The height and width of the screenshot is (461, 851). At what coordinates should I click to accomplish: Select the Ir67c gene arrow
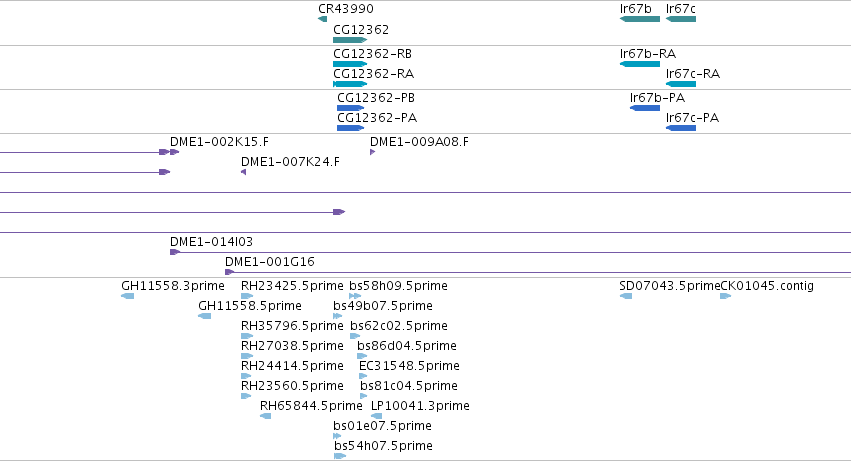pyautogui.click(x=681, y=19)
